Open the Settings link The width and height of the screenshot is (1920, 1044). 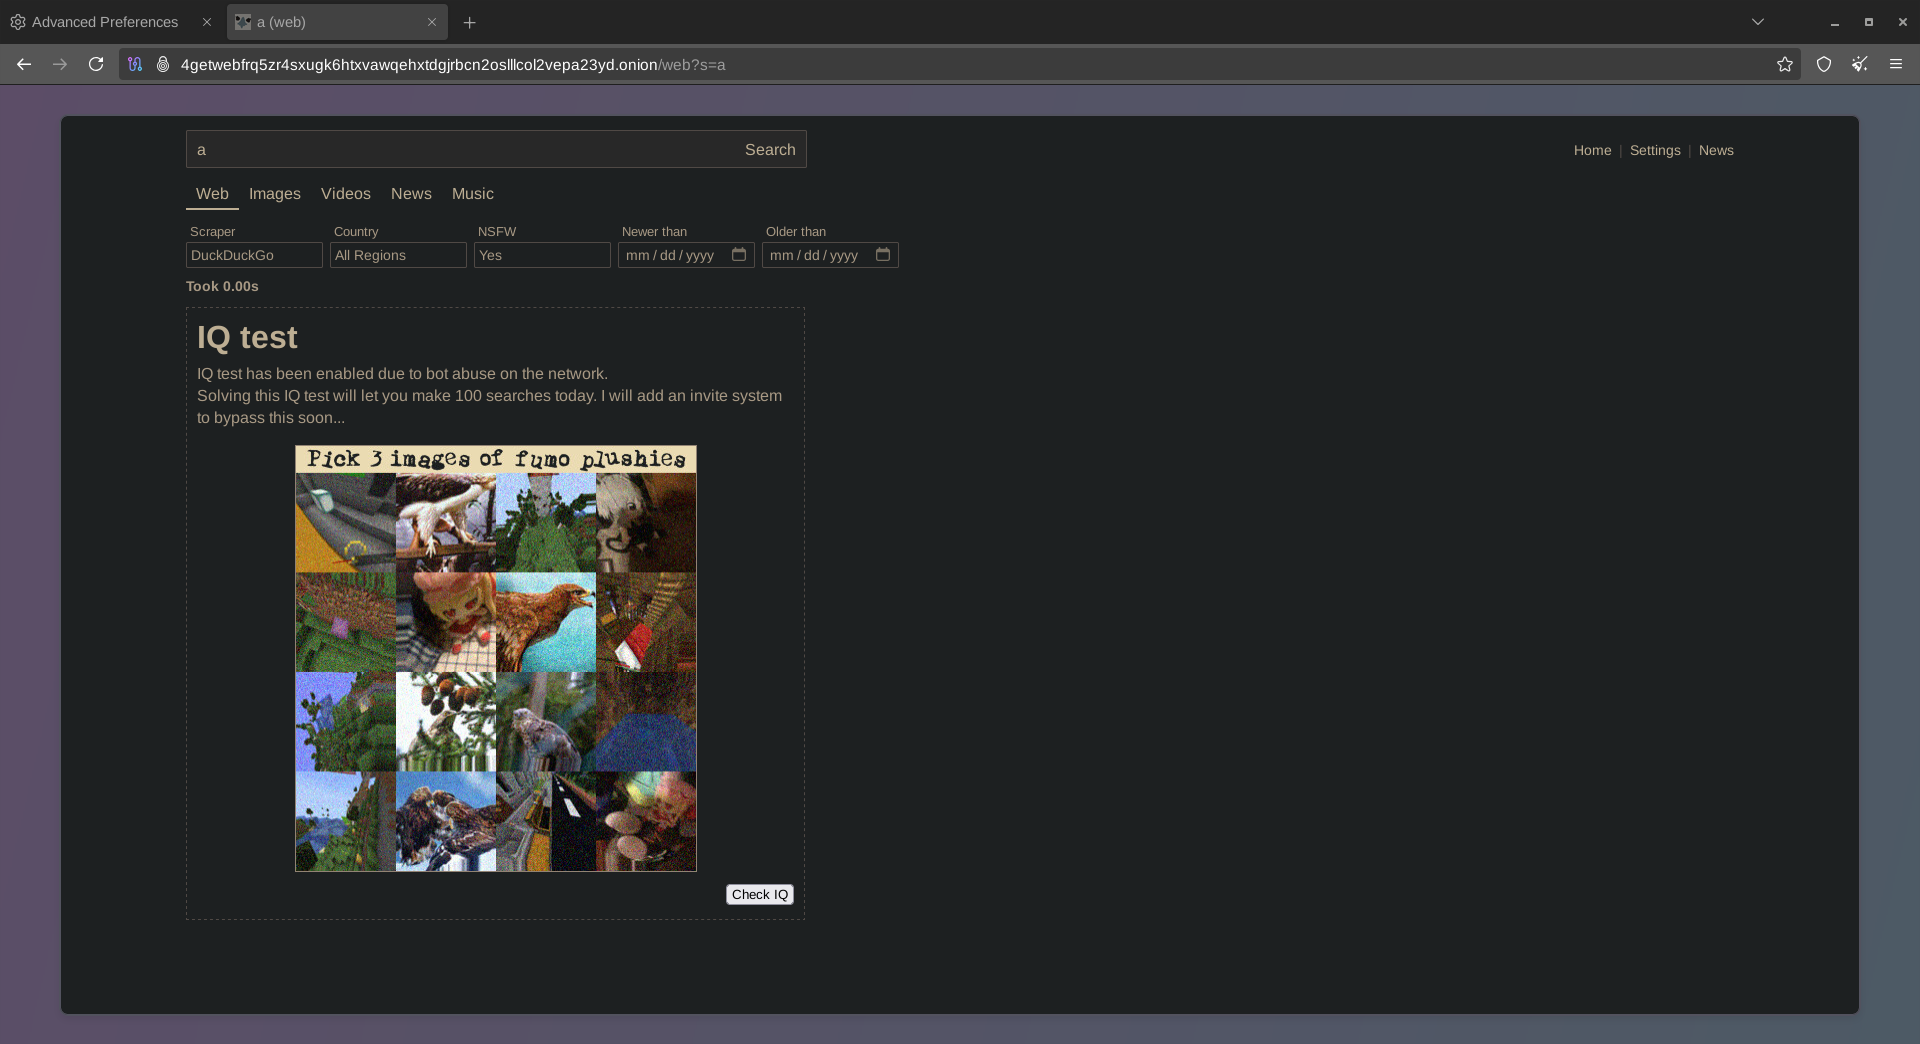click(1655, 150)
